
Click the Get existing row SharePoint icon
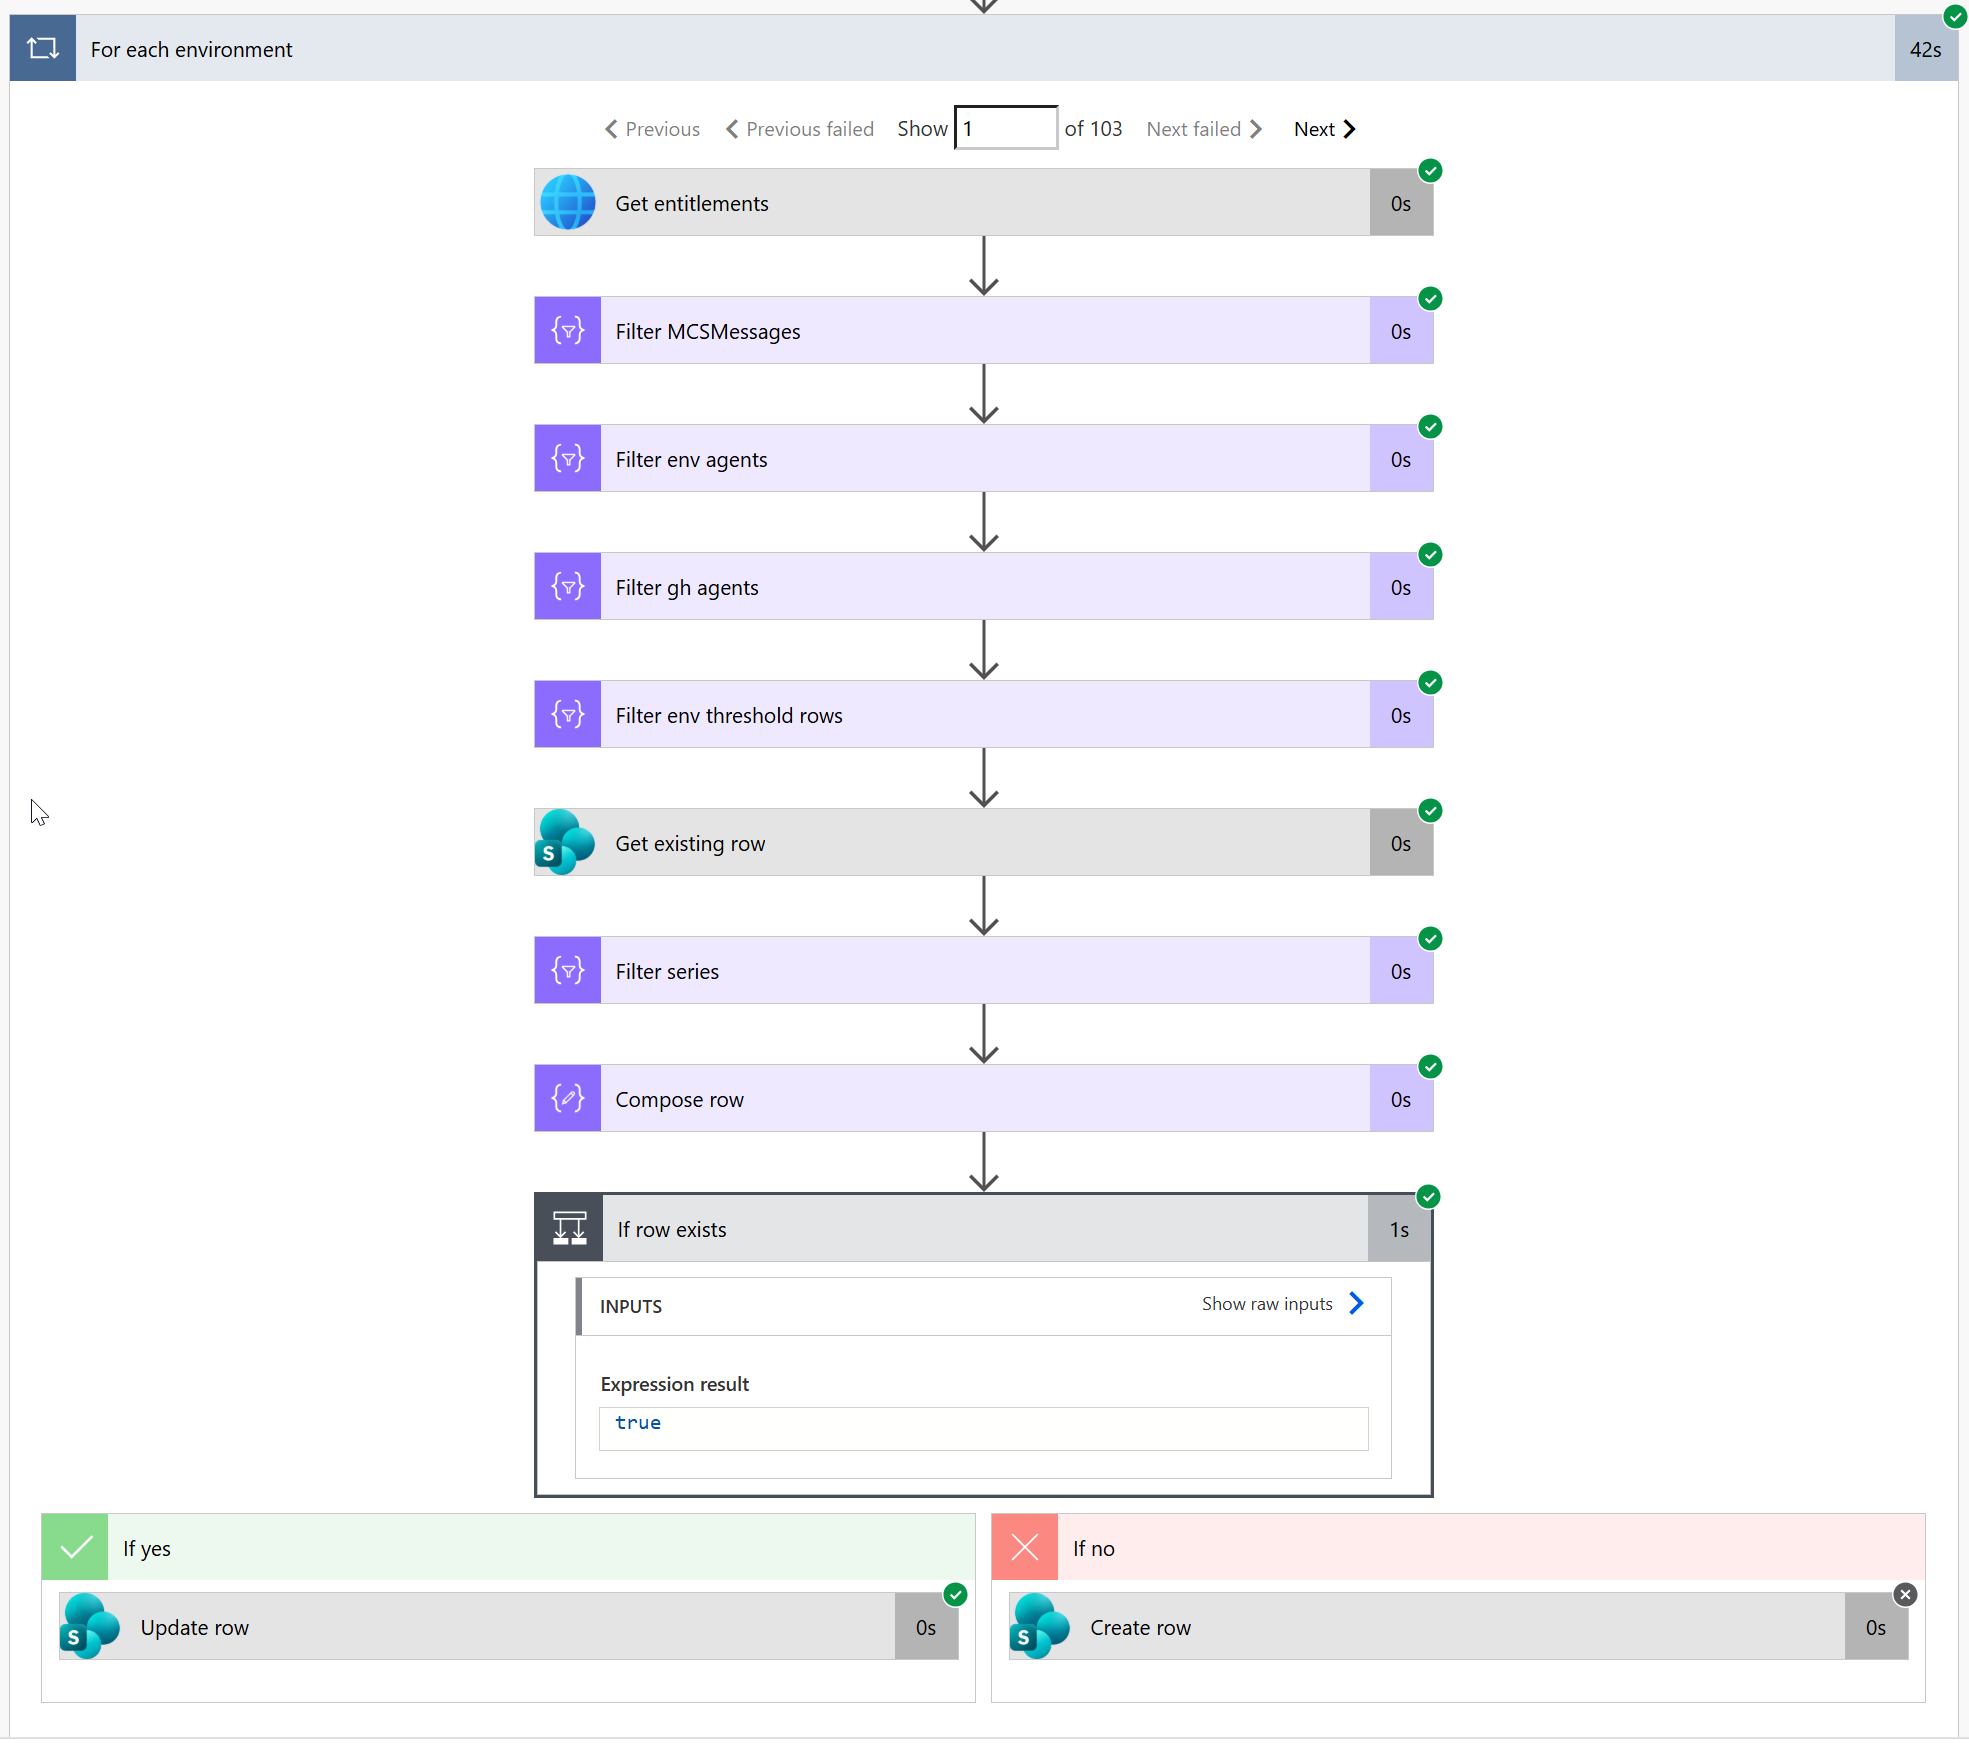point(566,843)
